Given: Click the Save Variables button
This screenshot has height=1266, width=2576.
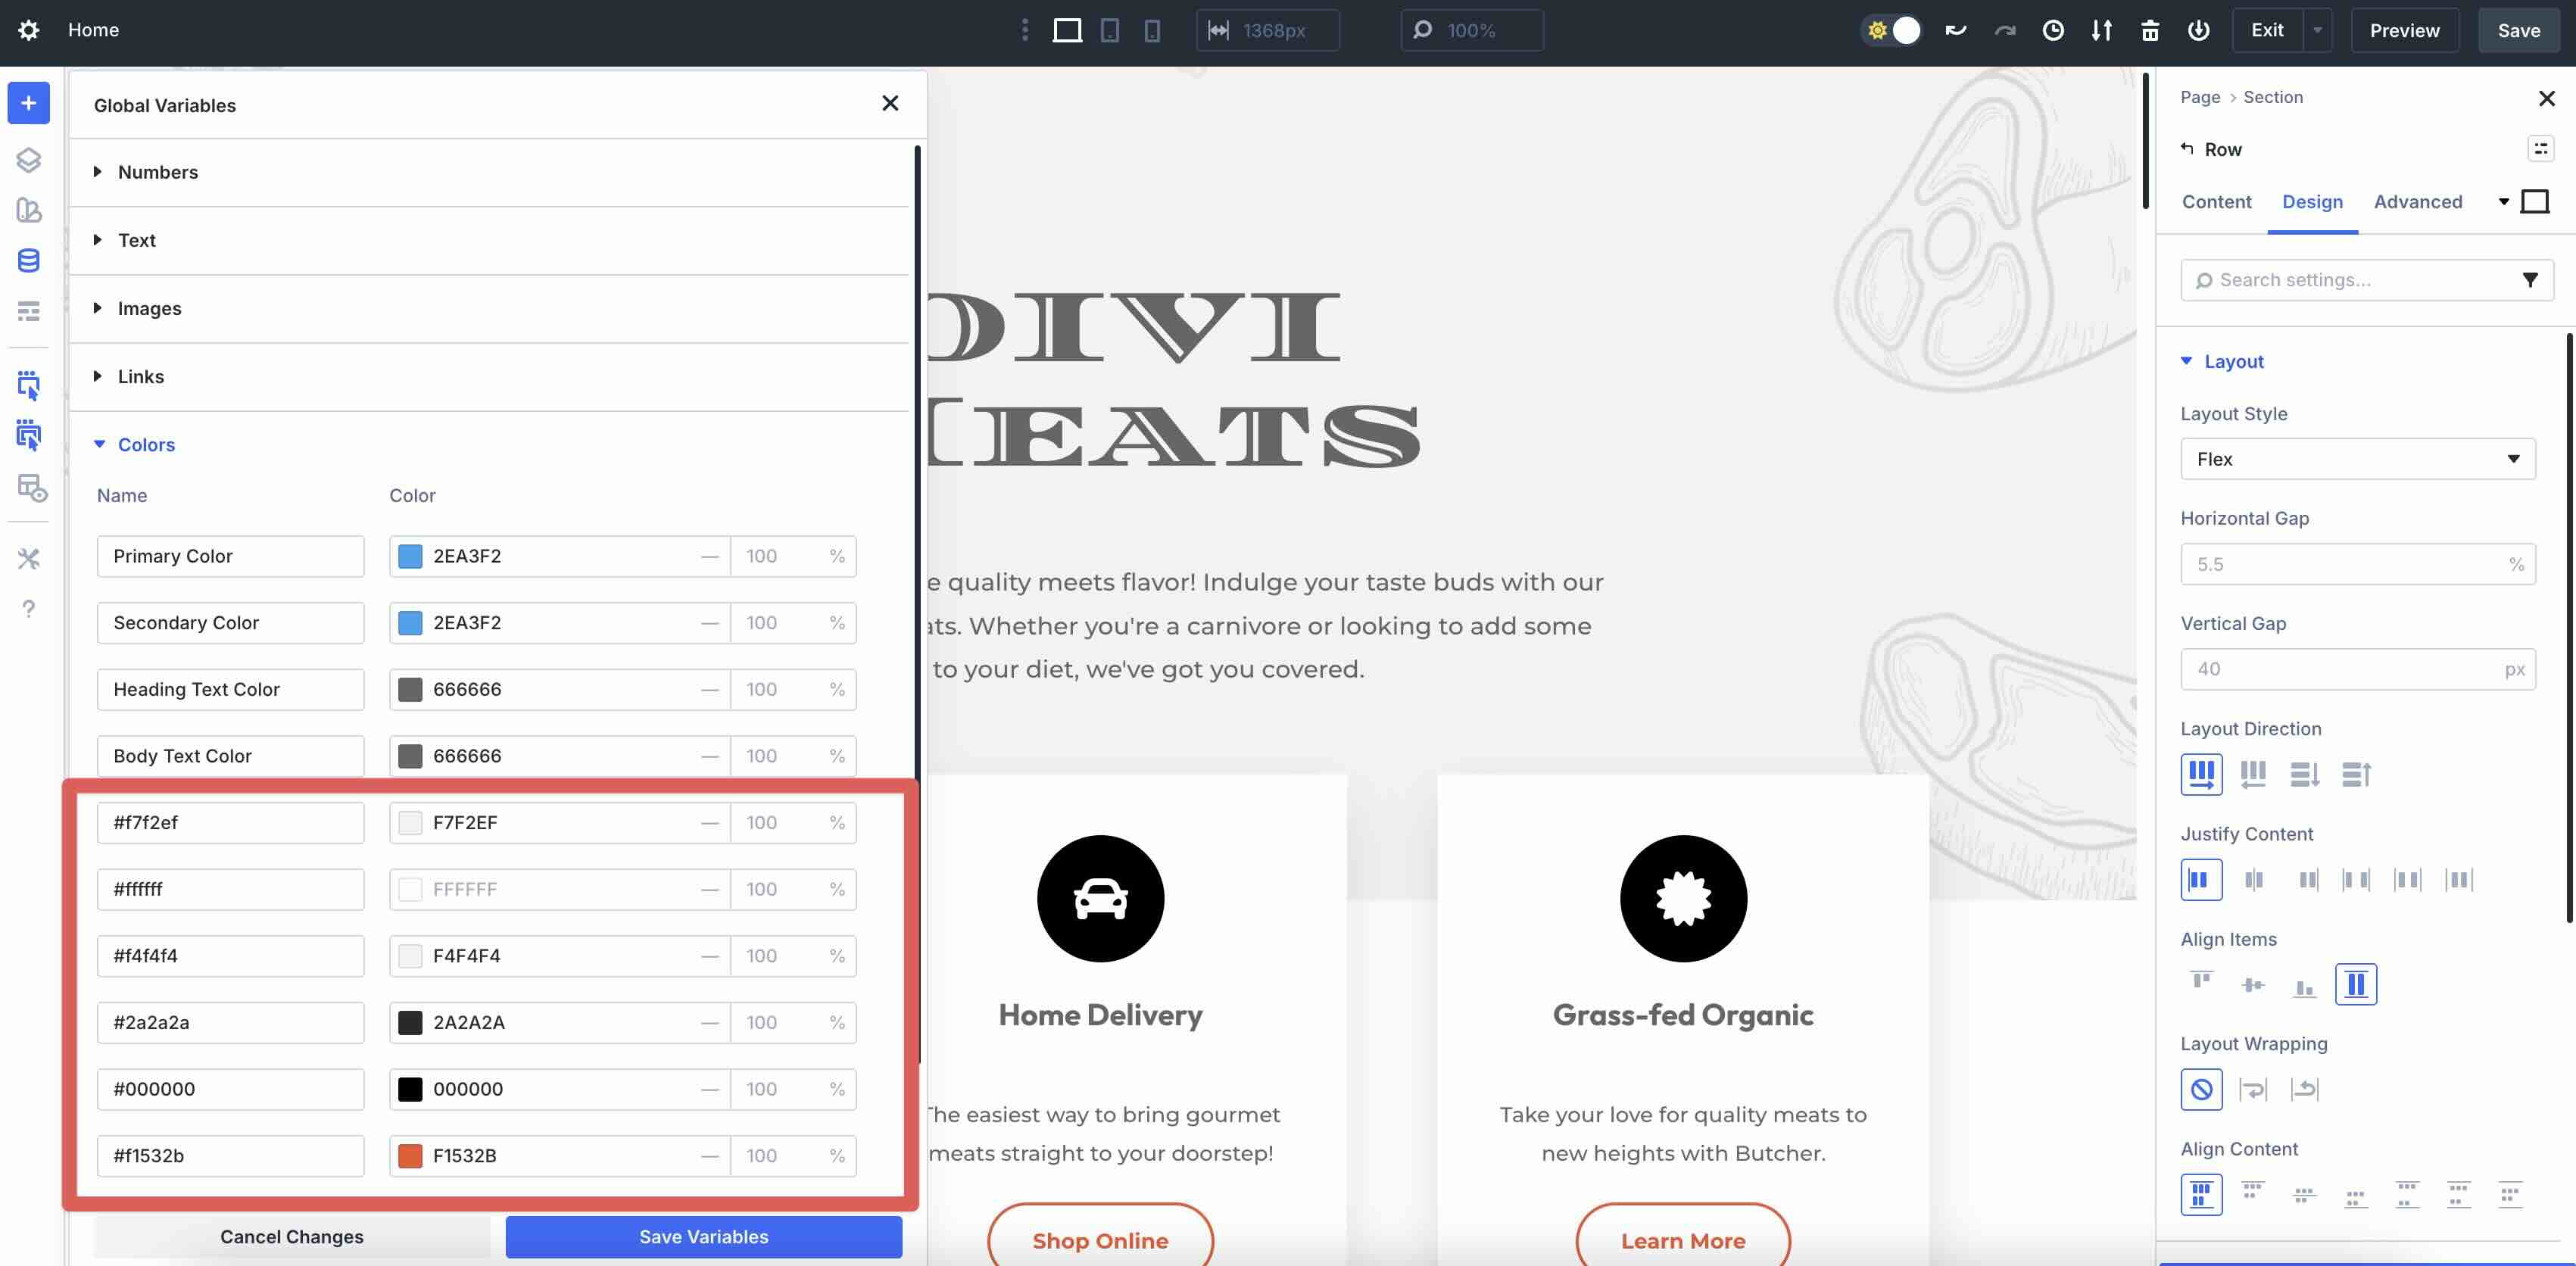Looking at the screenshot, I should [x=703, y=1236].
